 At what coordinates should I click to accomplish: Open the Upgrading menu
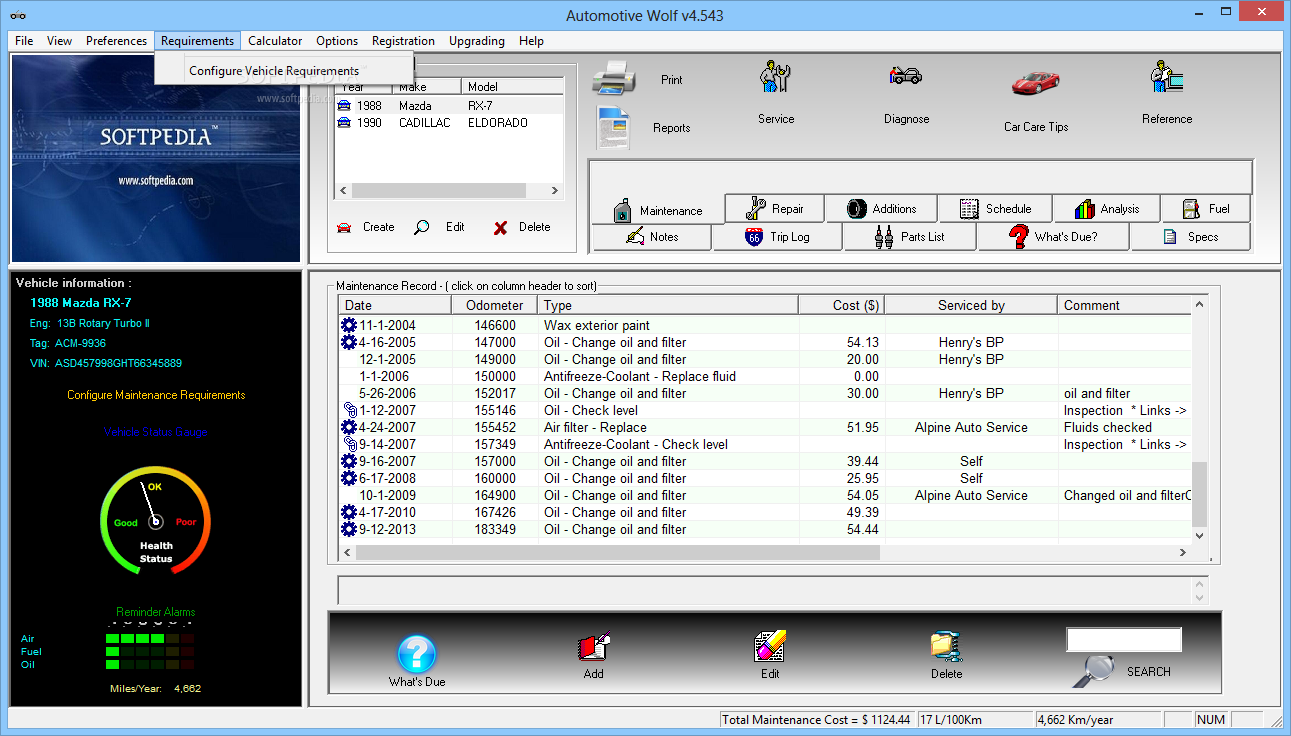(x=477, y=41)
